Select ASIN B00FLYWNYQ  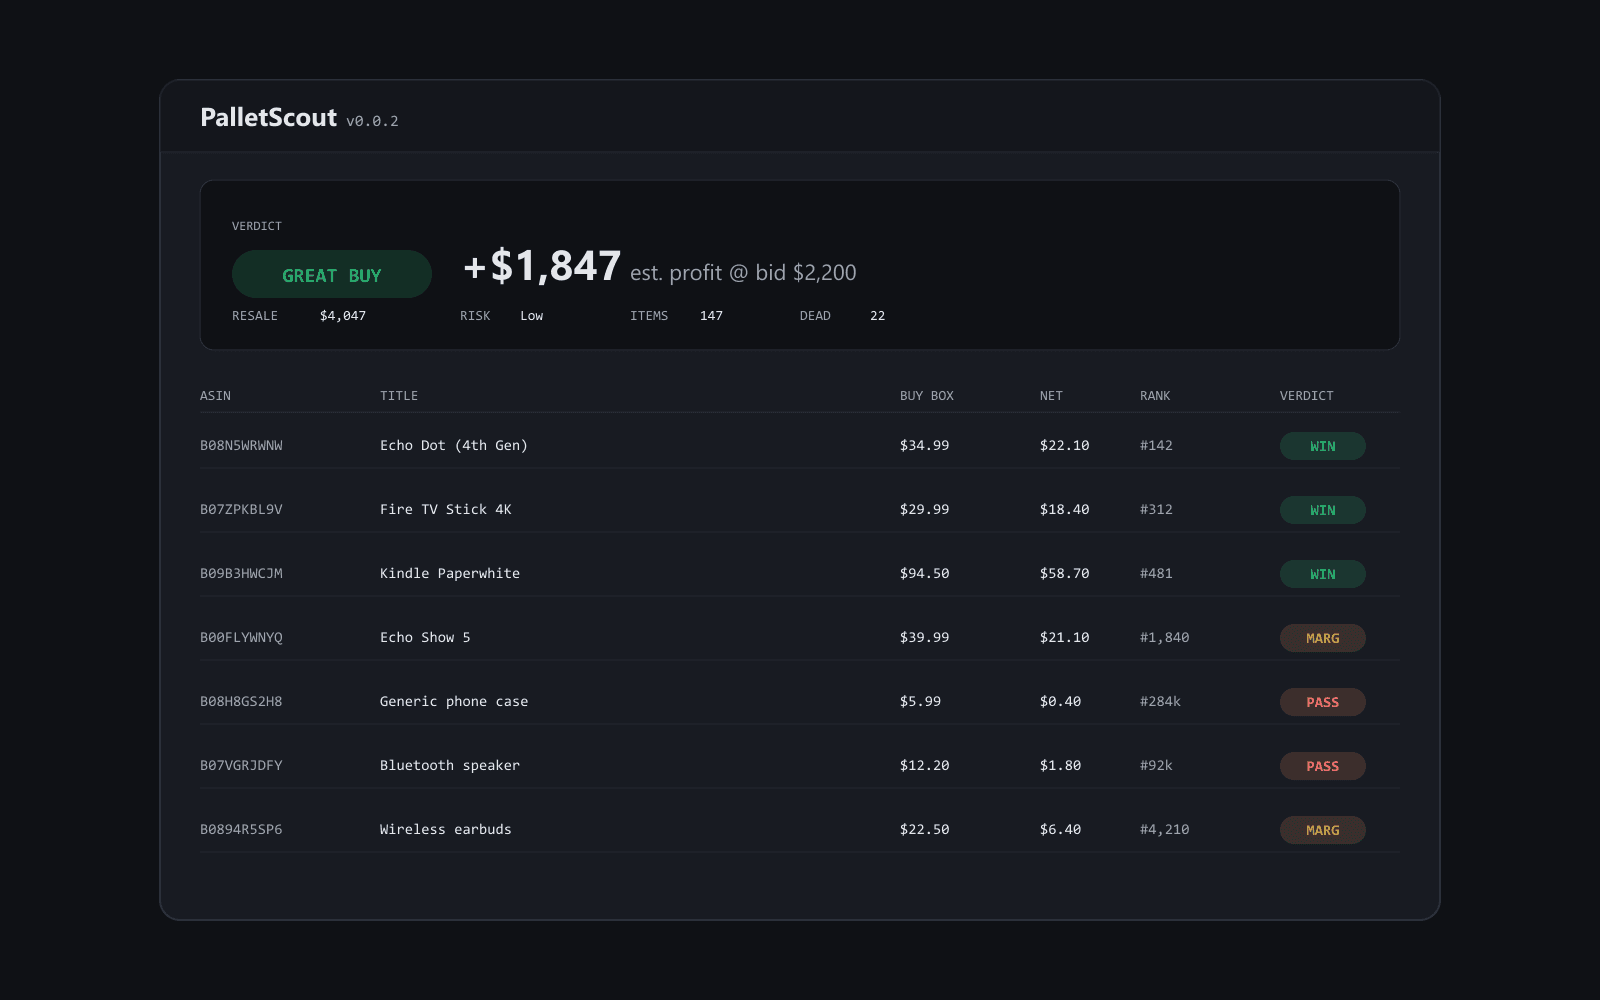(x=241, y=638)
